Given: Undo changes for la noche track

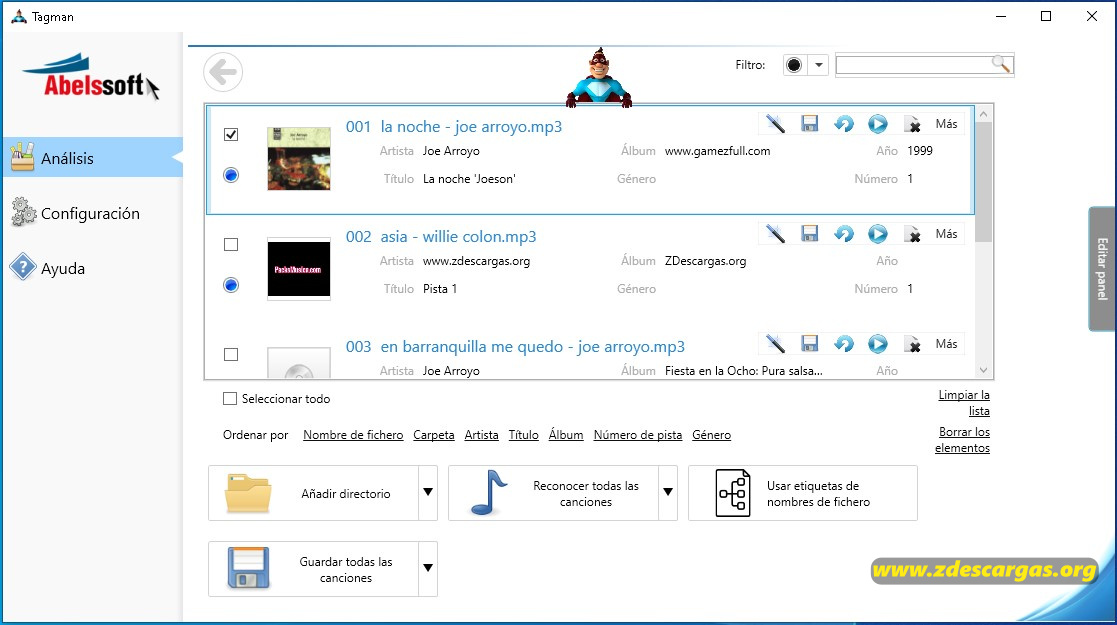Looking at the screenshot, I should click(x=843, y=124).
